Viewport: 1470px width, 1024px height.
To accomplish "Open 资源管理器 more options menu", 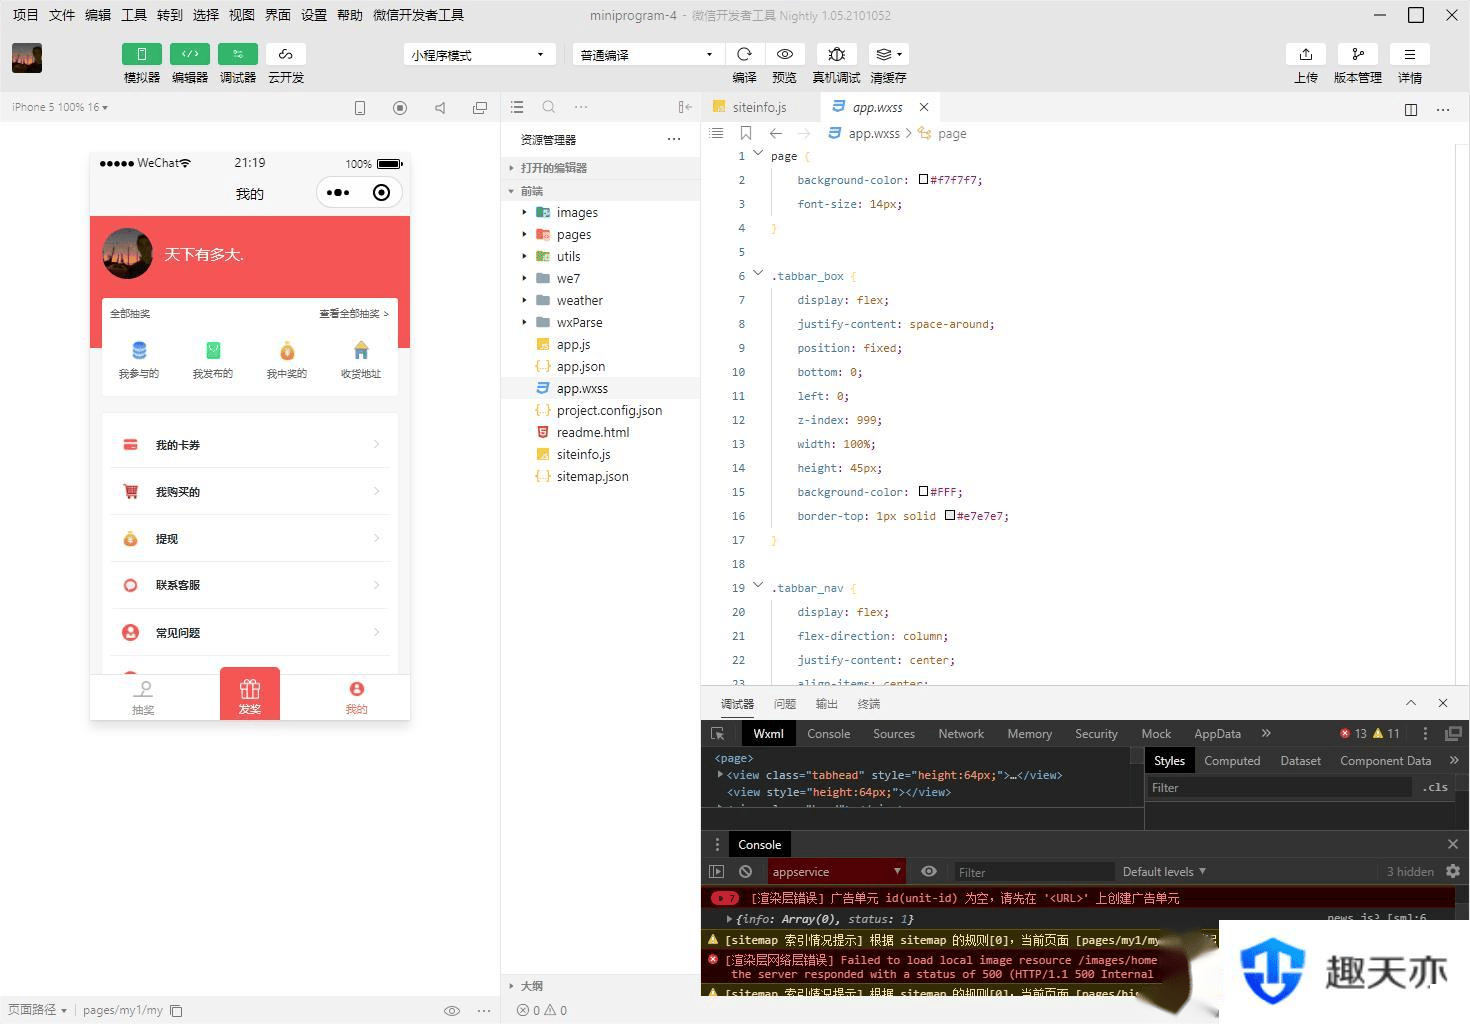I will (674, 139).
